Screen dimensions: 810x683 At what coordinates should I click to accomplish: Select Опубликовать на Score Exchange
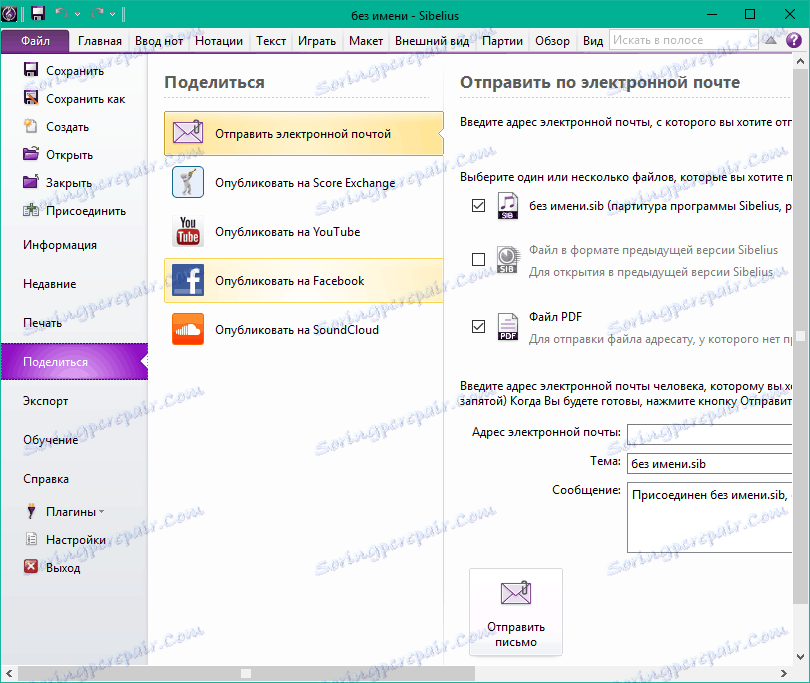304,182
